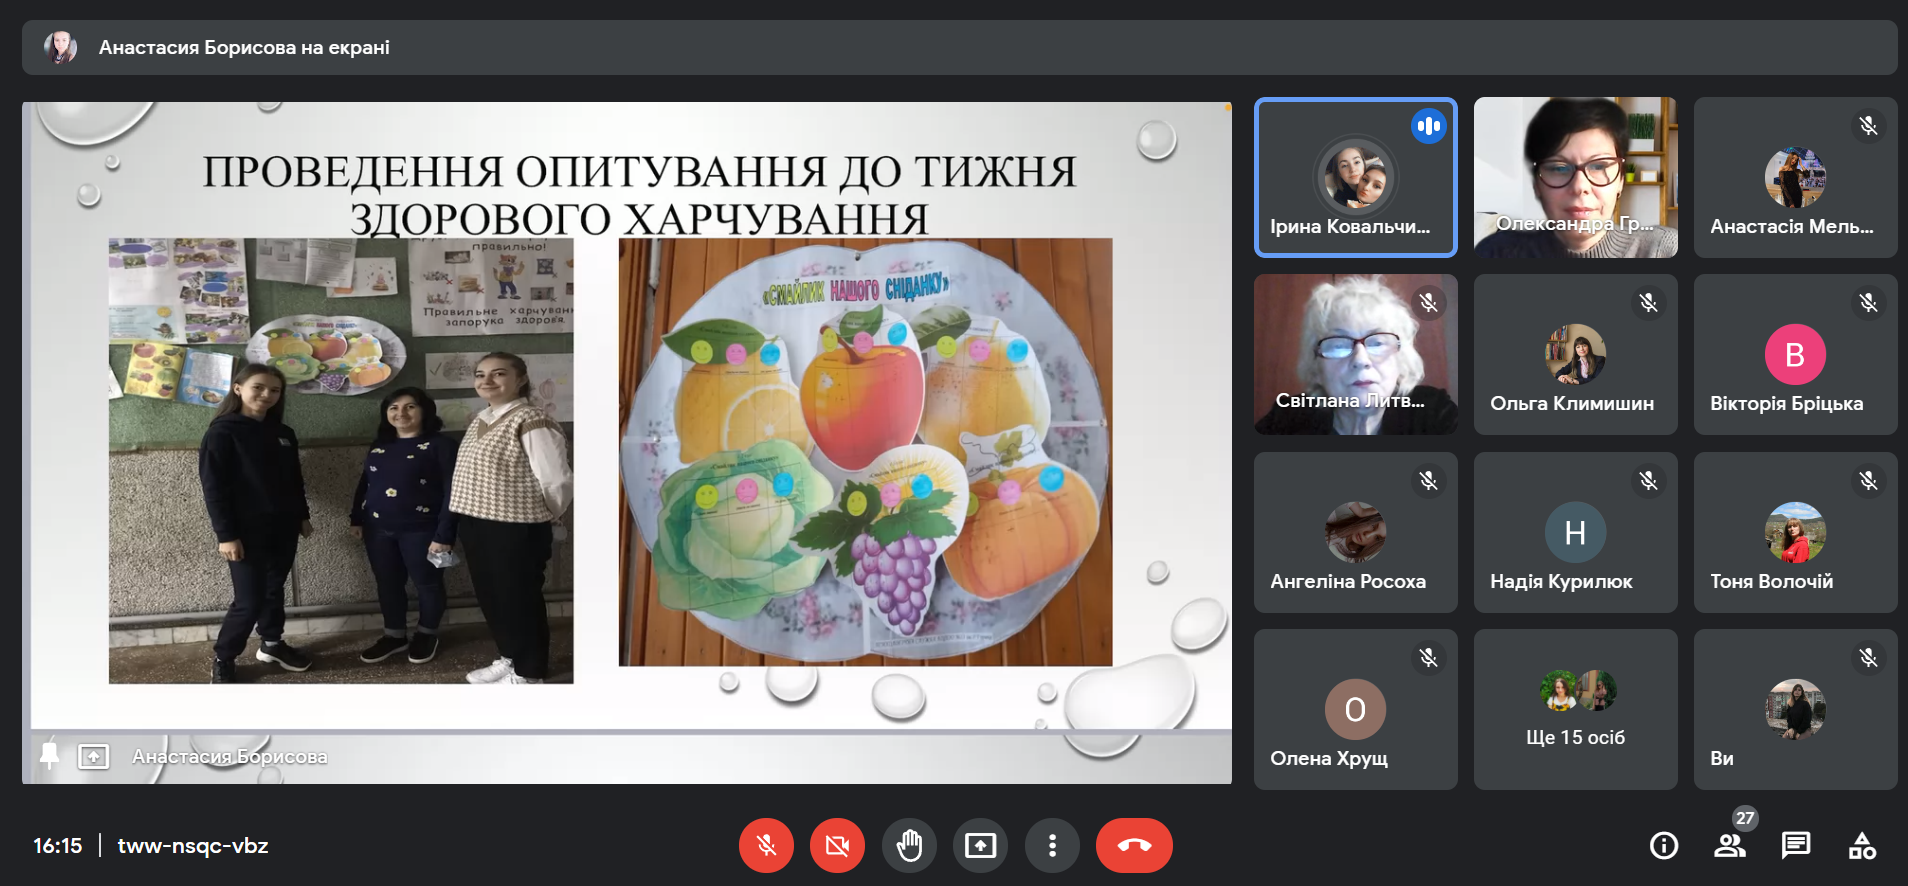Leave the call with red hangup button

(x=1134, y=846)
